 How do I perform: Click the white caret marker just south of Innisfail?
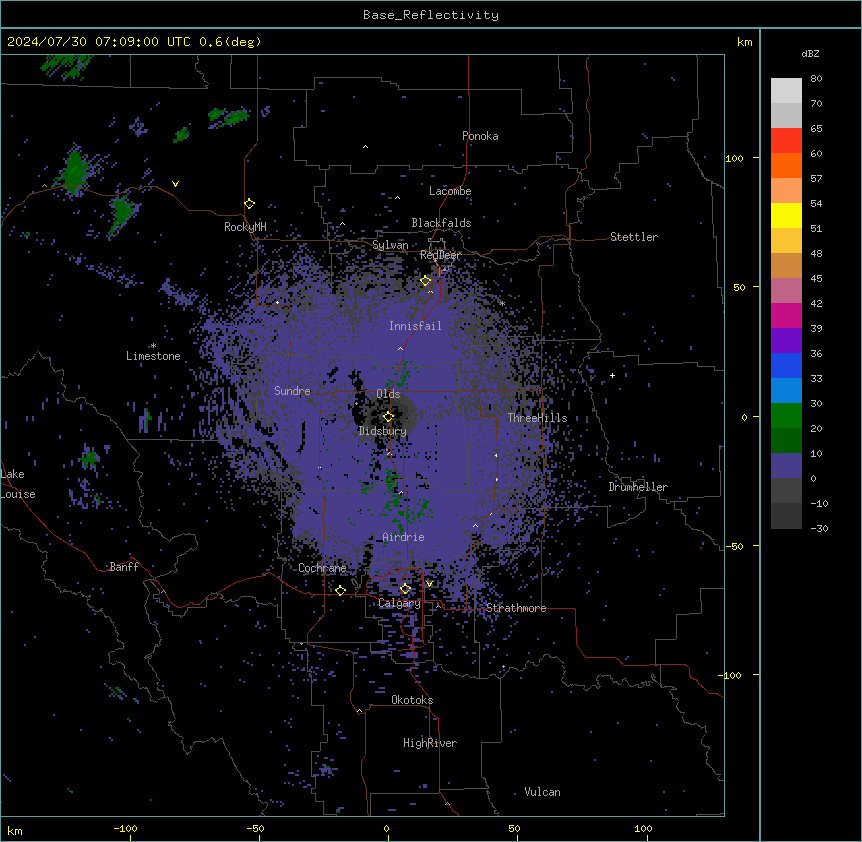[400, 348]
